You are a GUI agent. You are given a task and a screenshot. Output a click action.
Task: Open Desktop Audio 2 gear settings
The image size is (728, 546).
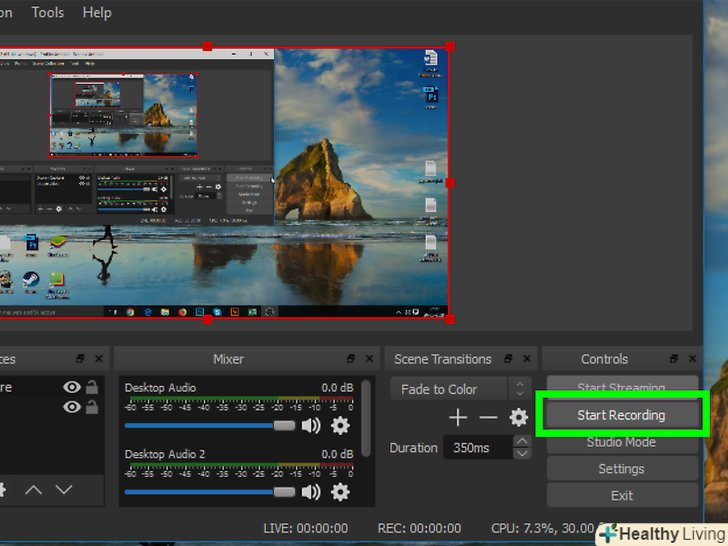point(340,492)
